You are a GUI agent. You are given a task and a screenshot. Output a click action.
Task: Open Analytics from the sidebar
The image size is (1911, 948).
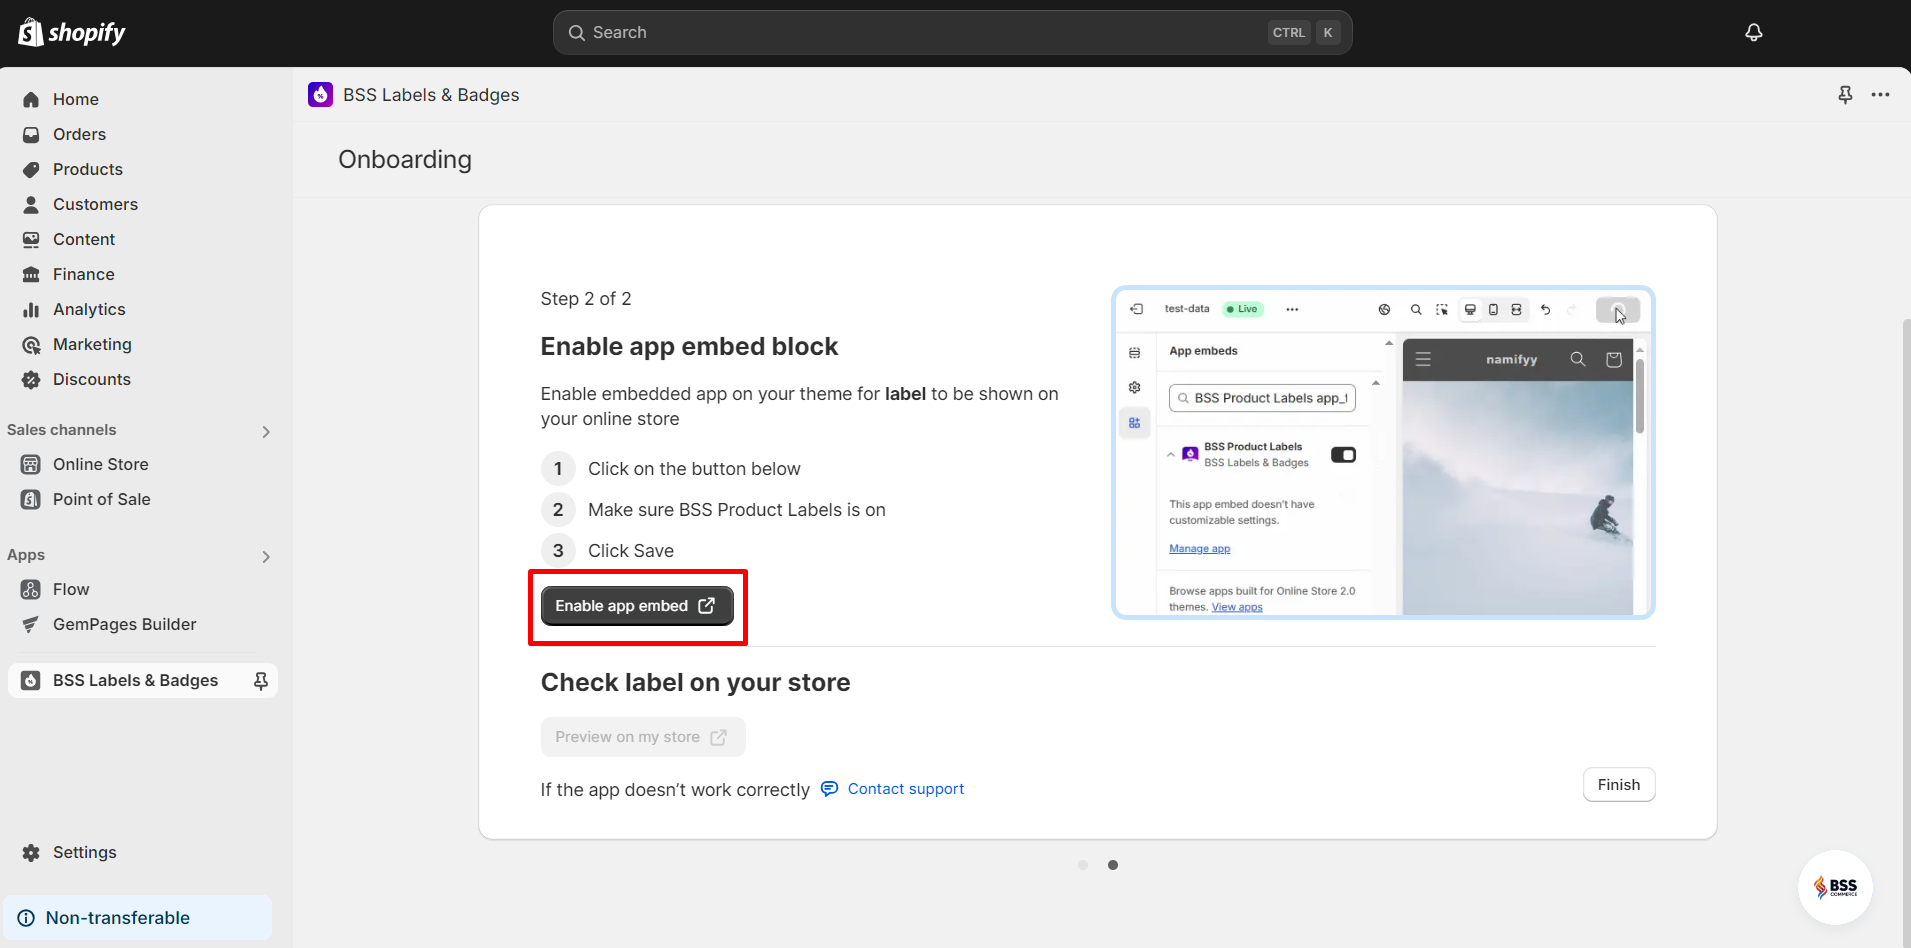tap(89, 309)
